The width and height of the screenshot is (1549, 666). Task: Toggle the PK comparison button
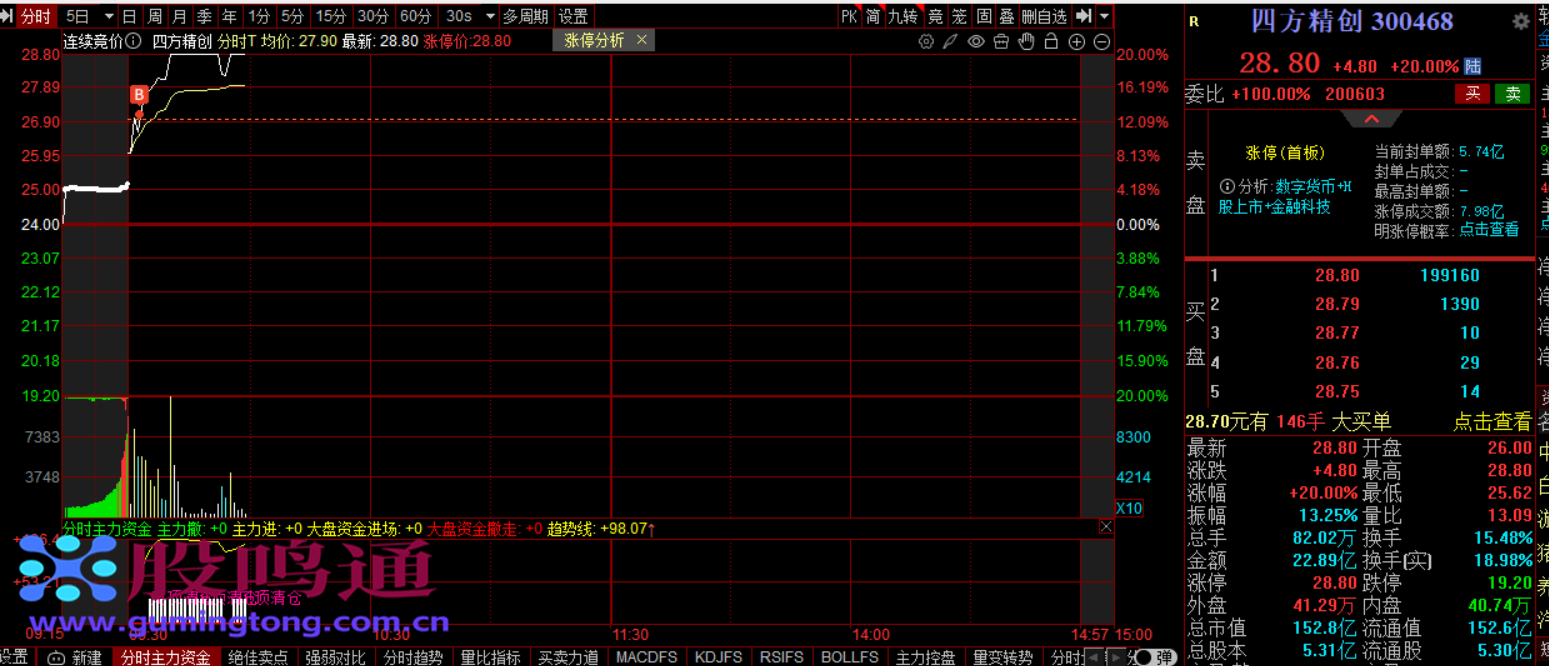[x=849, y=16]
